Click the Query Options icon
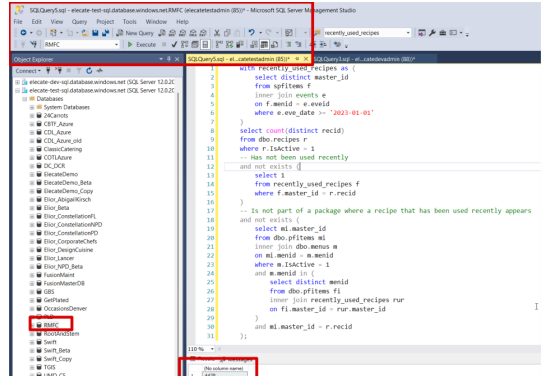Screen dimensions: 551x376 (x=195, y=44)
